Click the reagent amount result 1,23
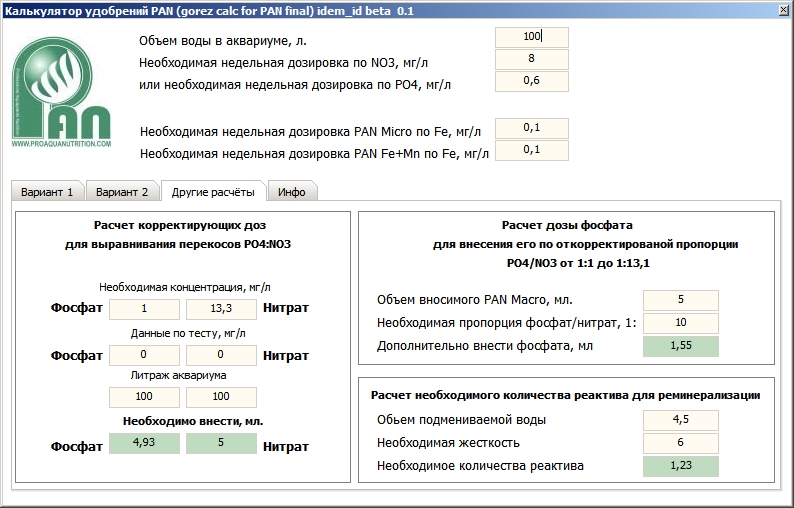The height and width of the screenshot is (508, 794). (680, 465)
